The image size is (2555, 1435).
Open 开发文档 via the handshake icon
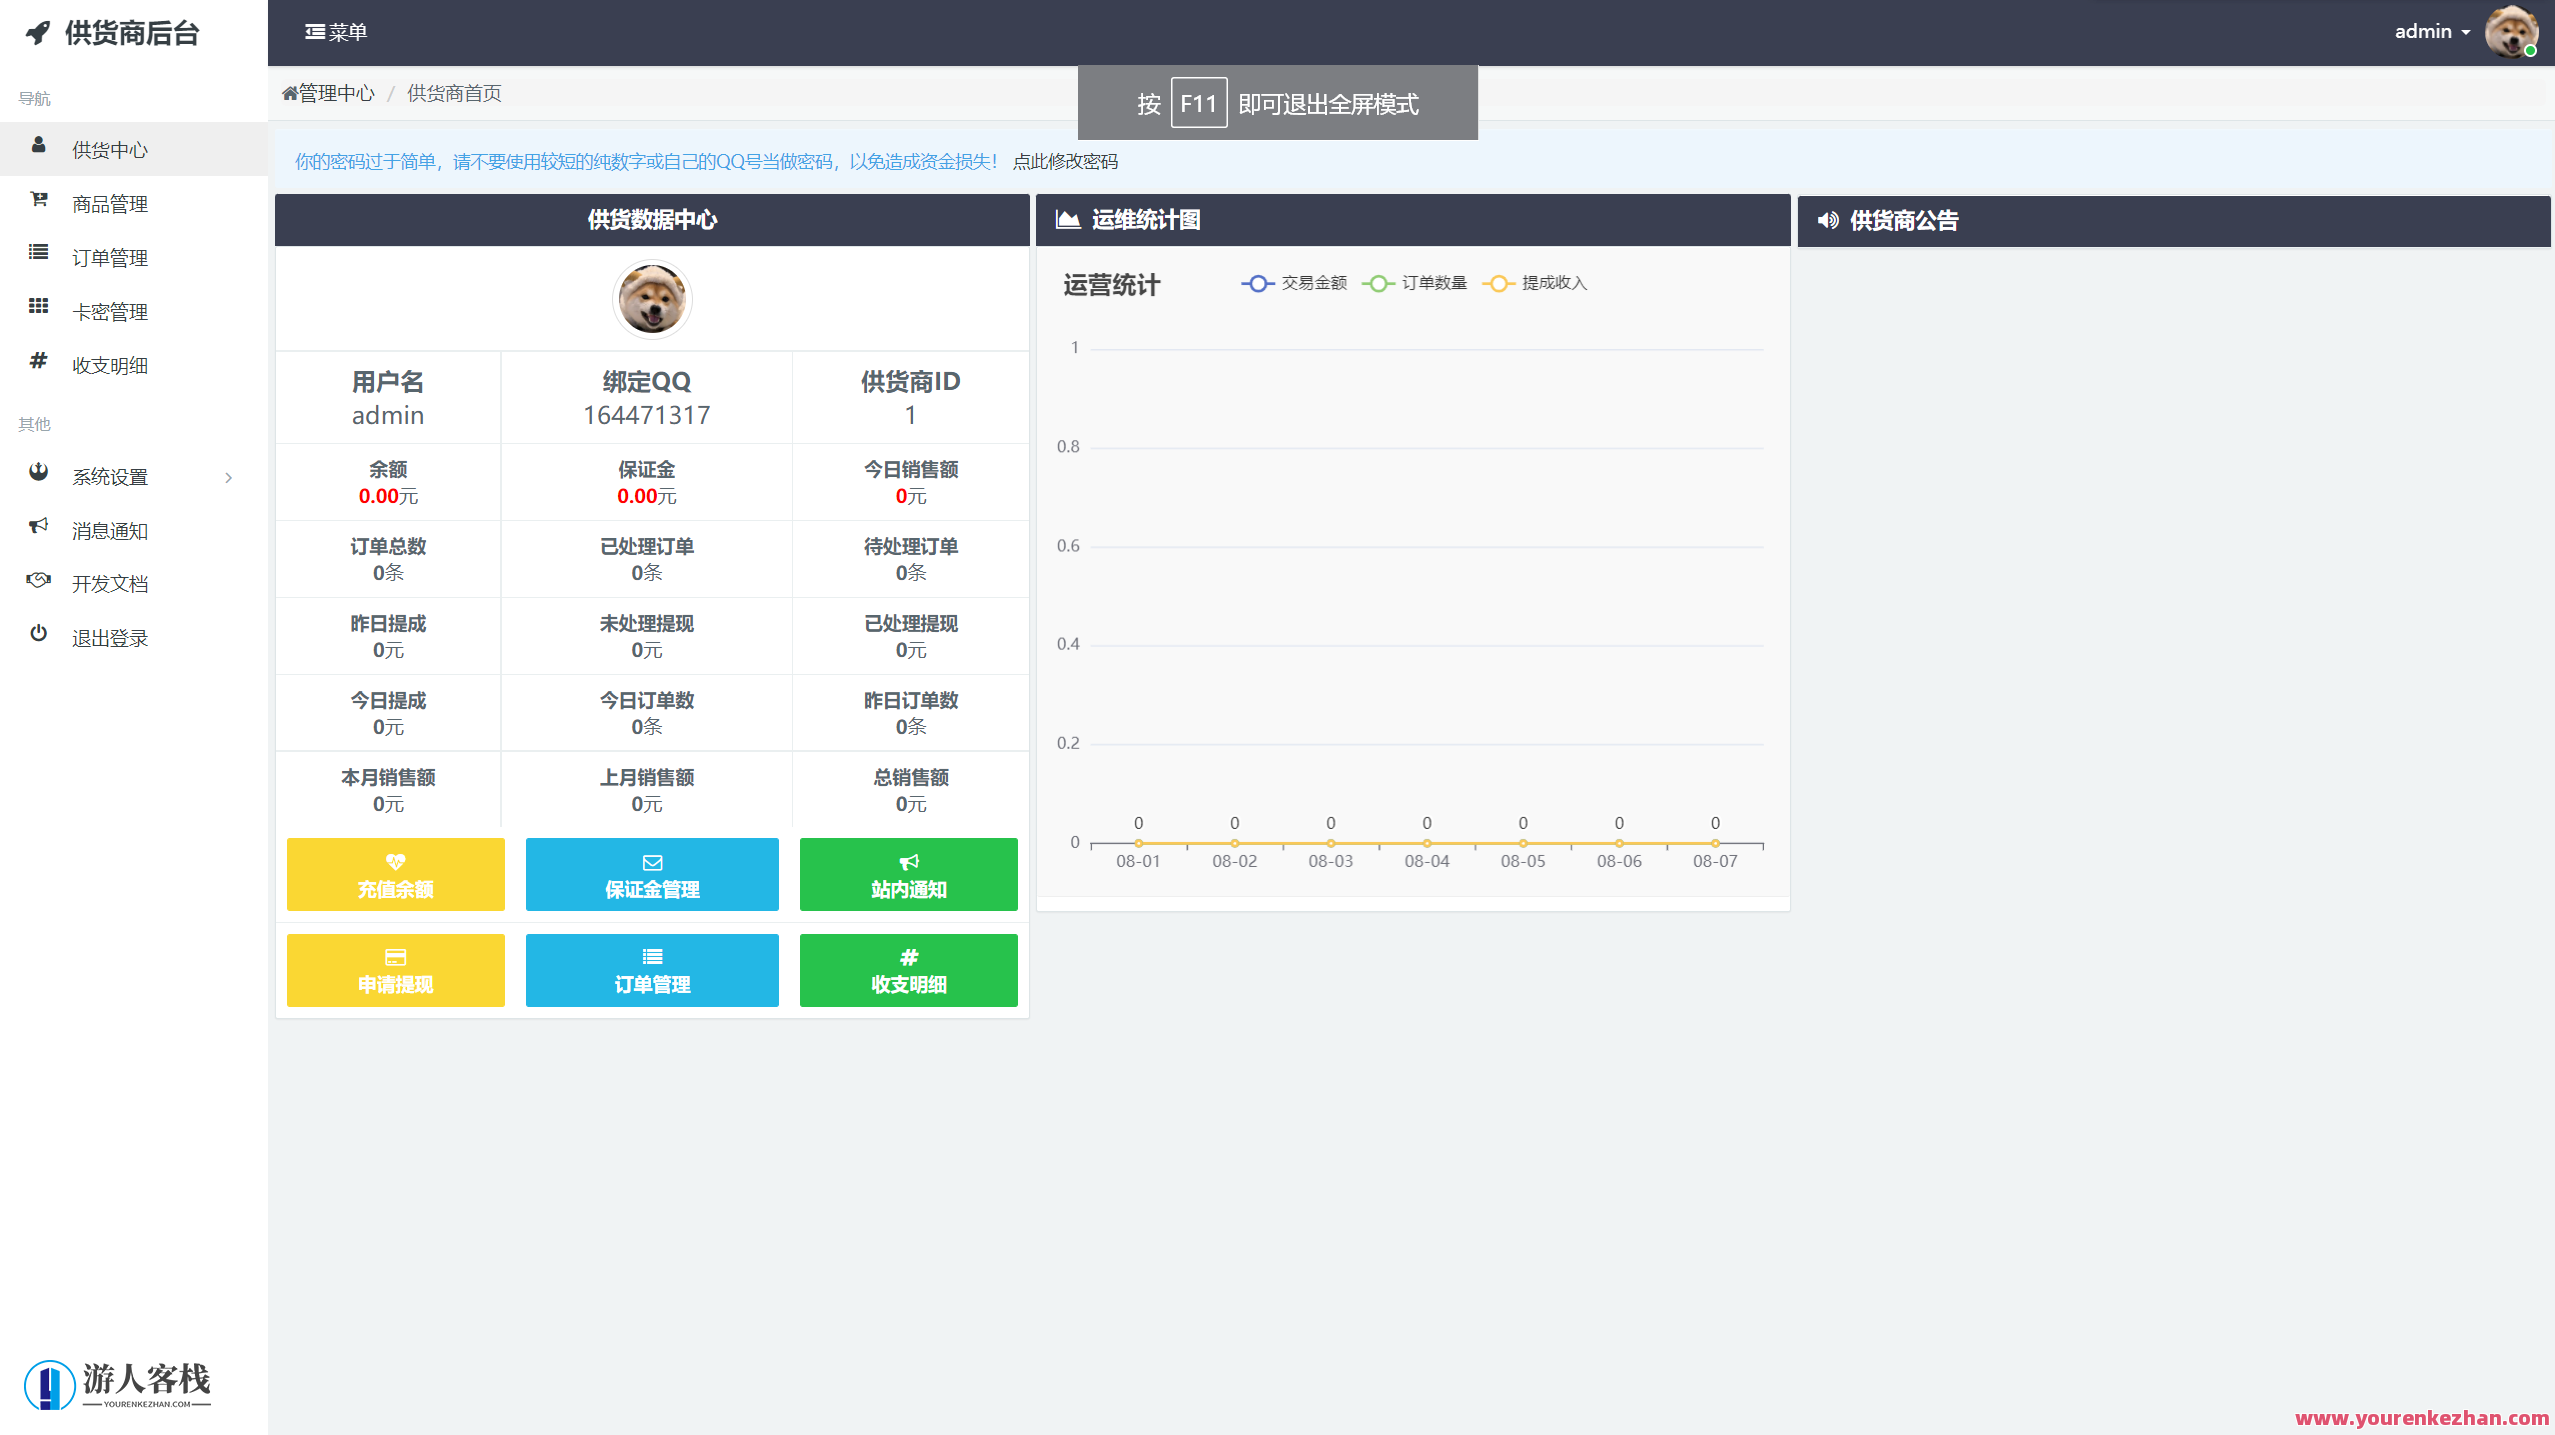[x=38, y=582]
